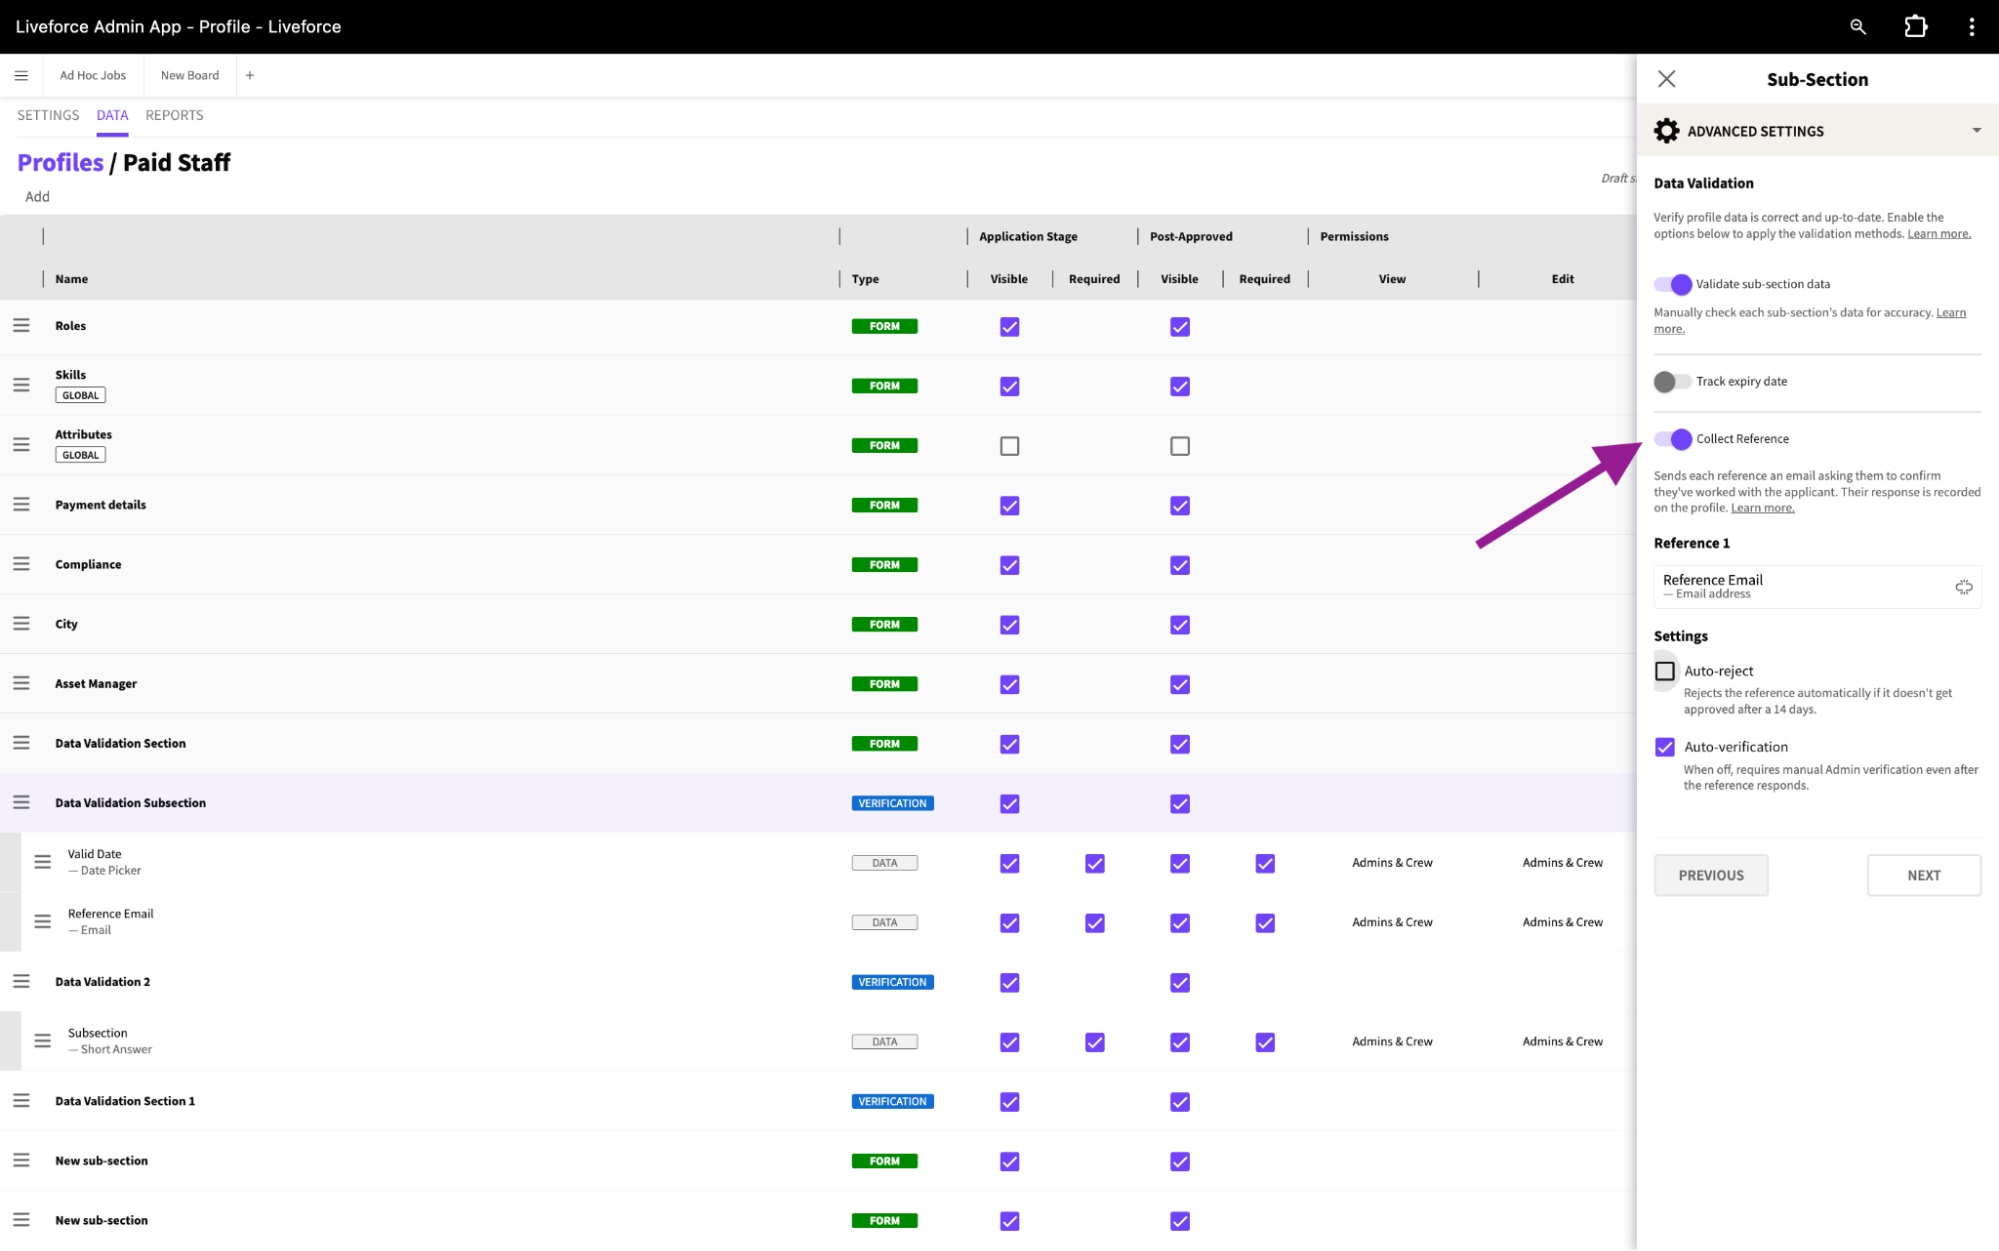Screen dimensions: 1999x1251
Task: Grab the drag handle for Reference Email row
Action: (42, 922)
